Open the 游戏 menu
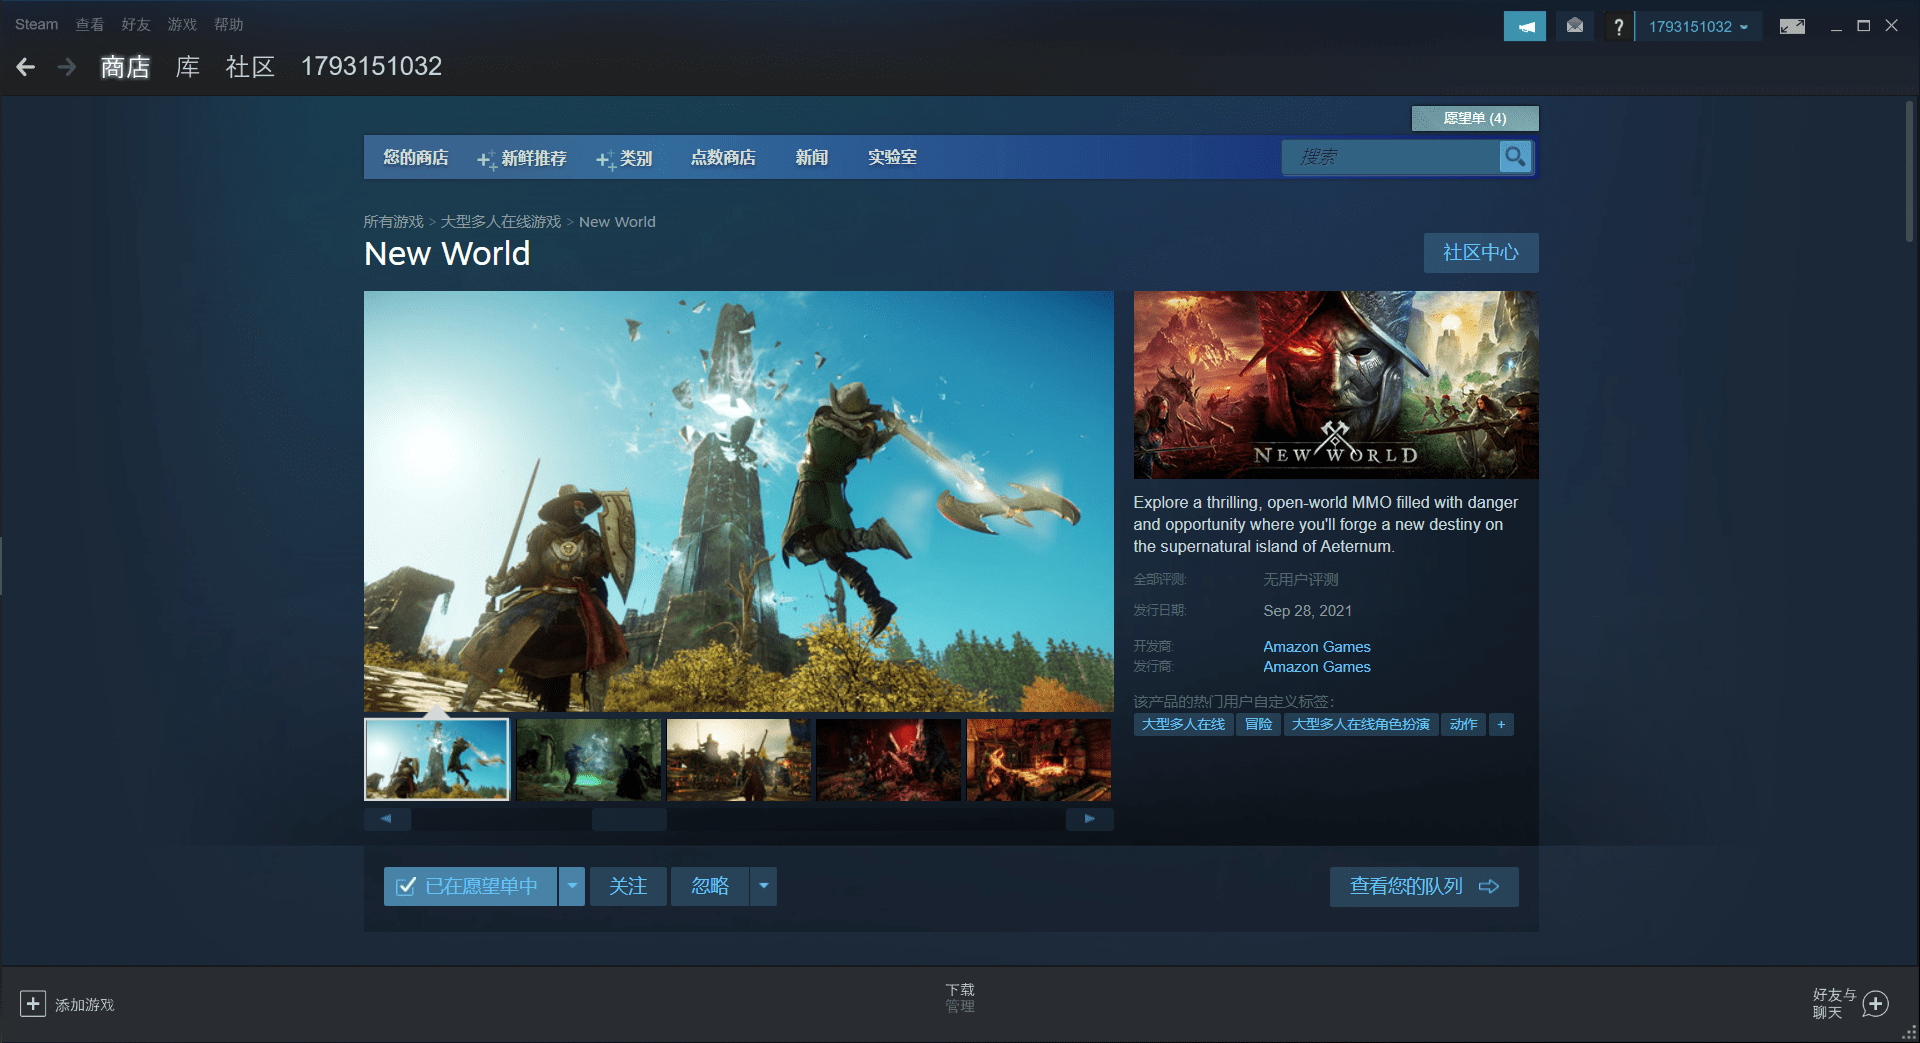The width and height of the screenshot is (1920, 1043). point(182,24)
